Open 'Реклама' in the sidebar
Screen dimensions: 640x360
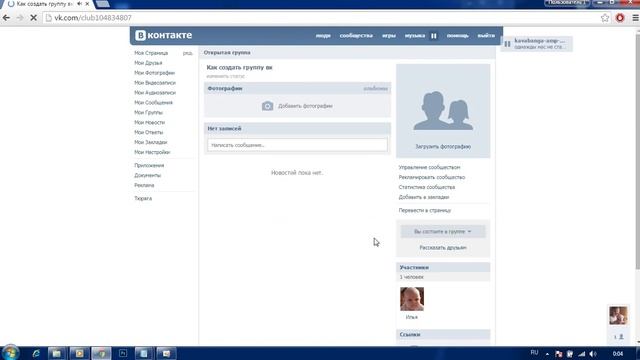144,185
